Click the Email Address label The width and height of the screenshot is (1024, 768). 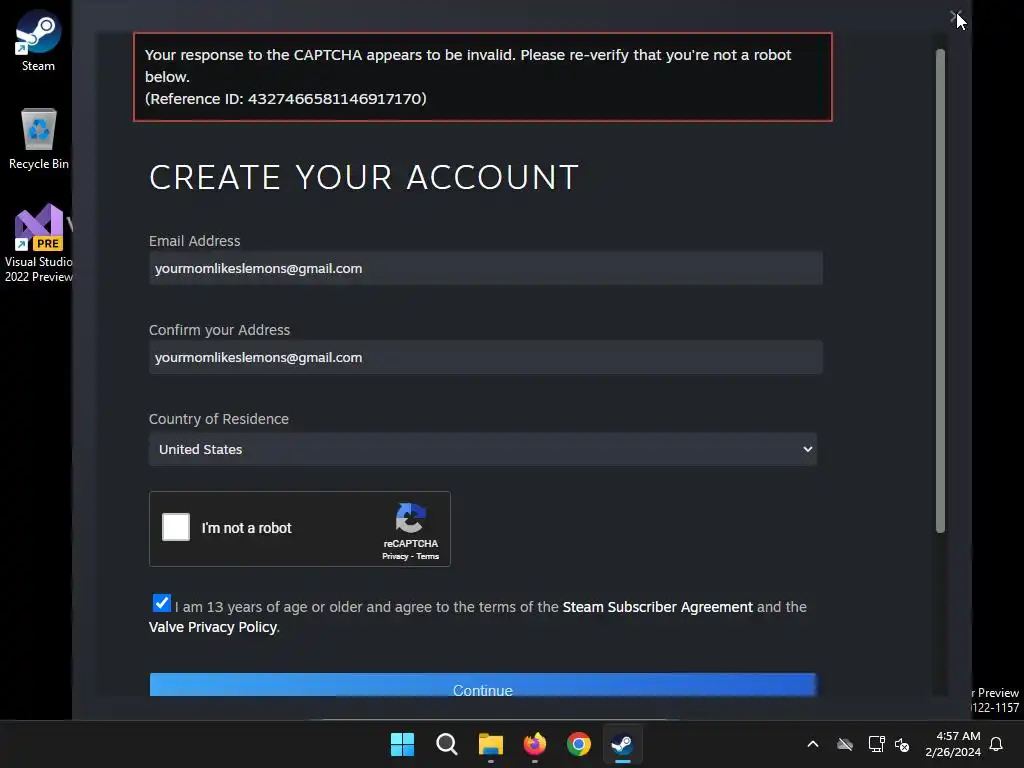[195, 241]
